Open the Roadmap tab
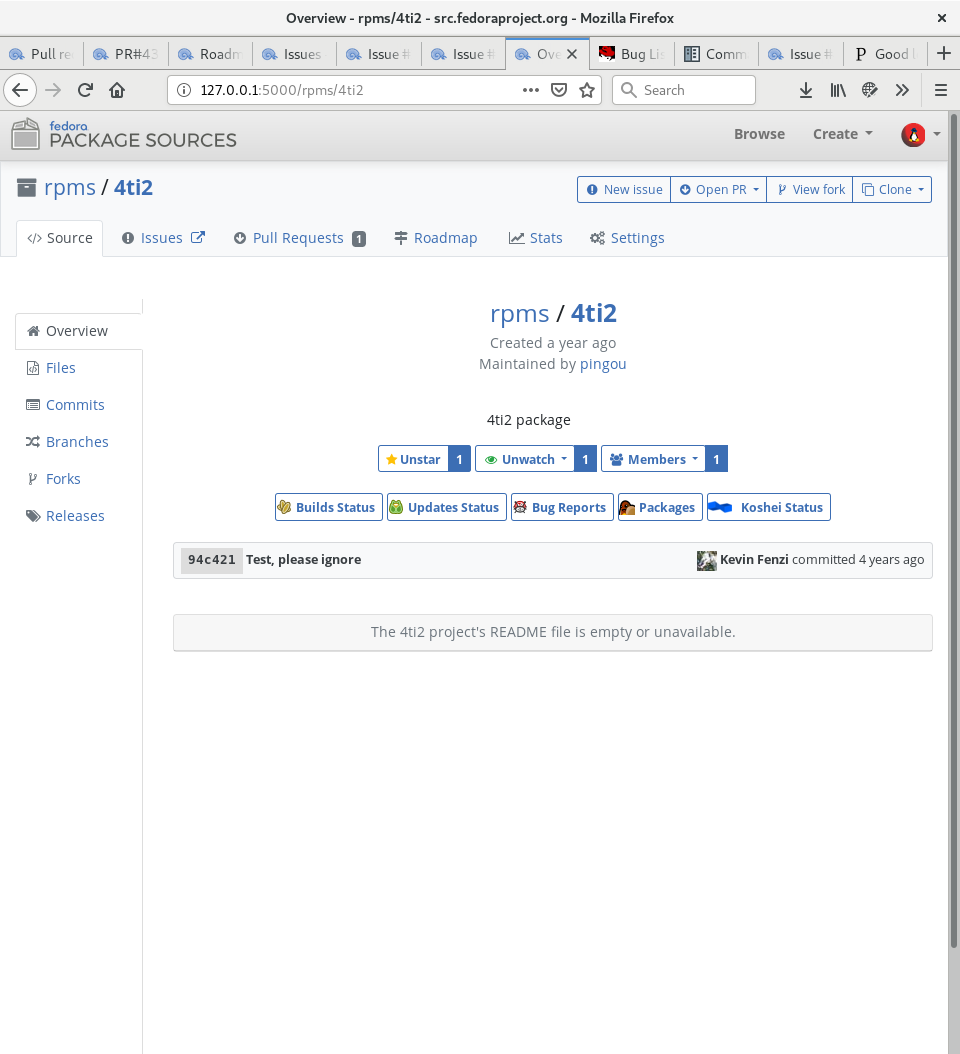Viewport: 960px width, 1054px height. [436, 238]
